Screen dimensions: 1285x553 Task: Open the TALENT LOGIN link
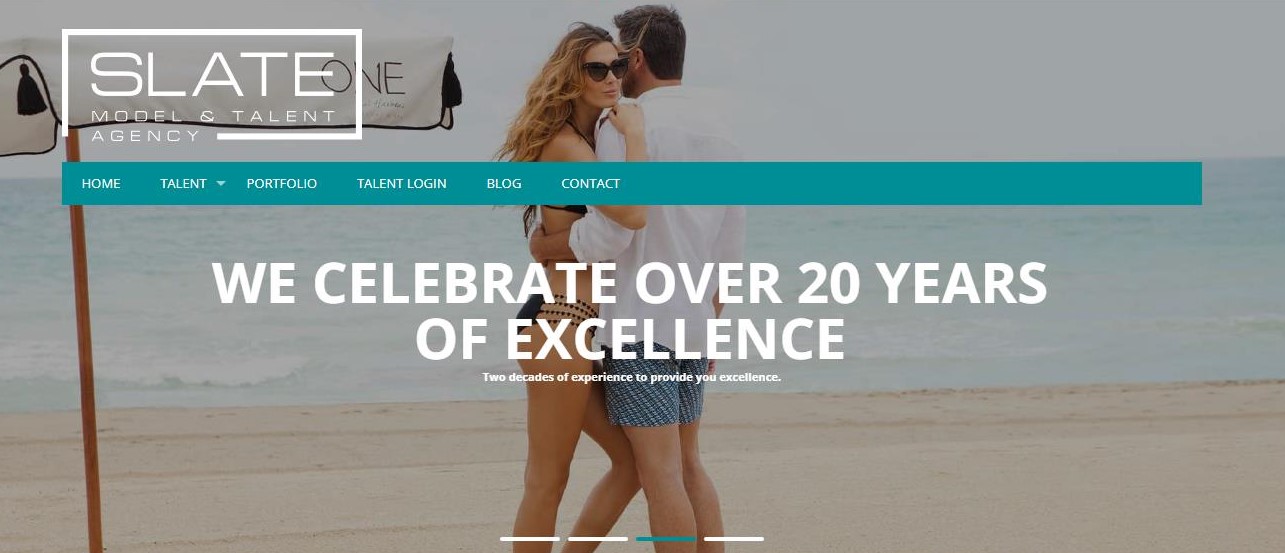click(402, 184)
